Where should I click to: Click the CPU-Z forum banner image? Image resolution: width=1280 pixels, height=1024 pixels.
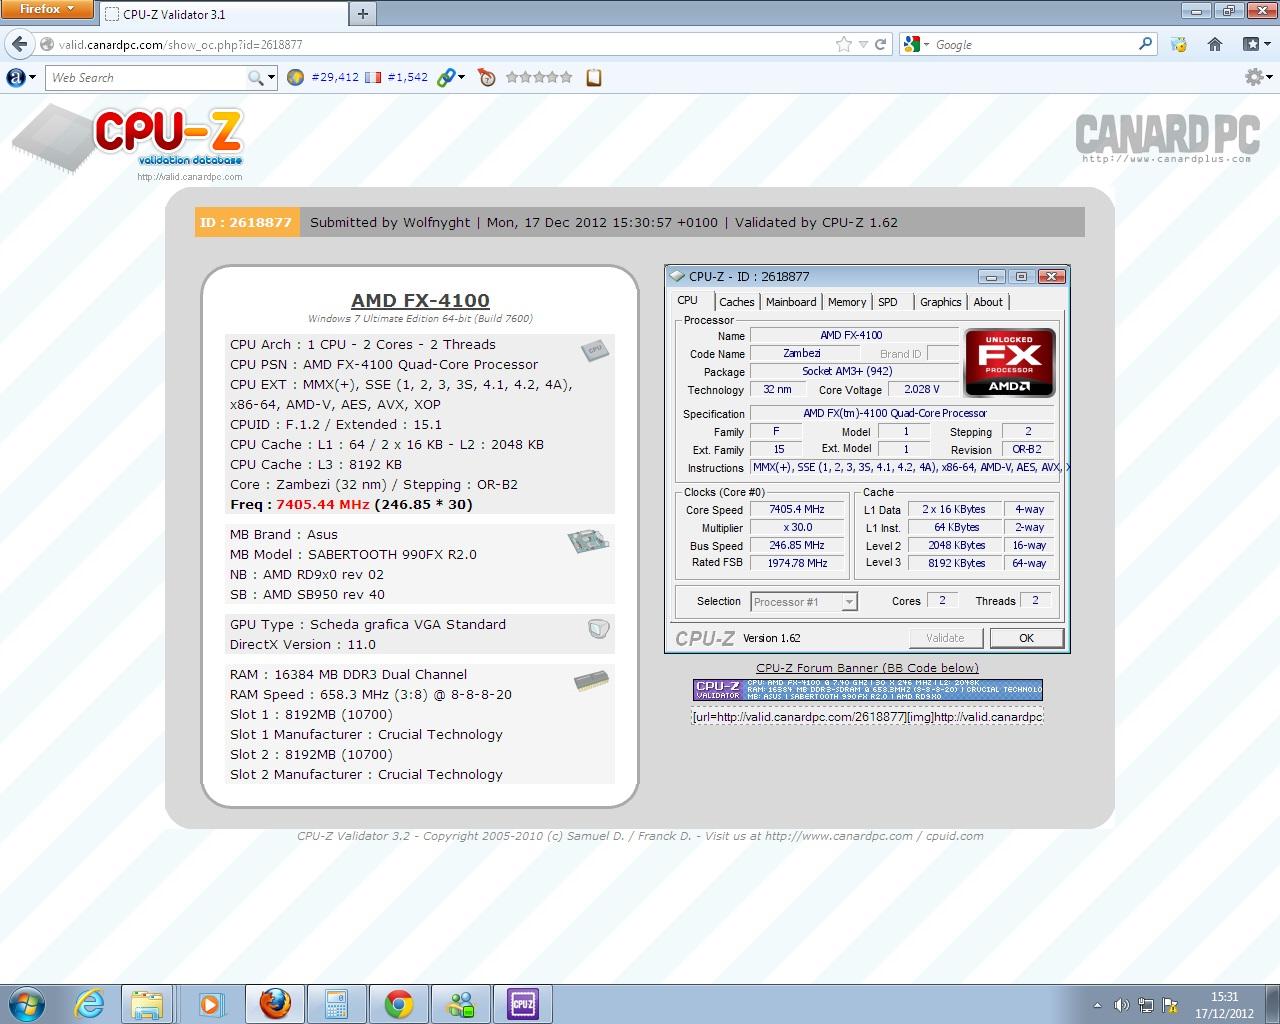click(x=867, y=690)
